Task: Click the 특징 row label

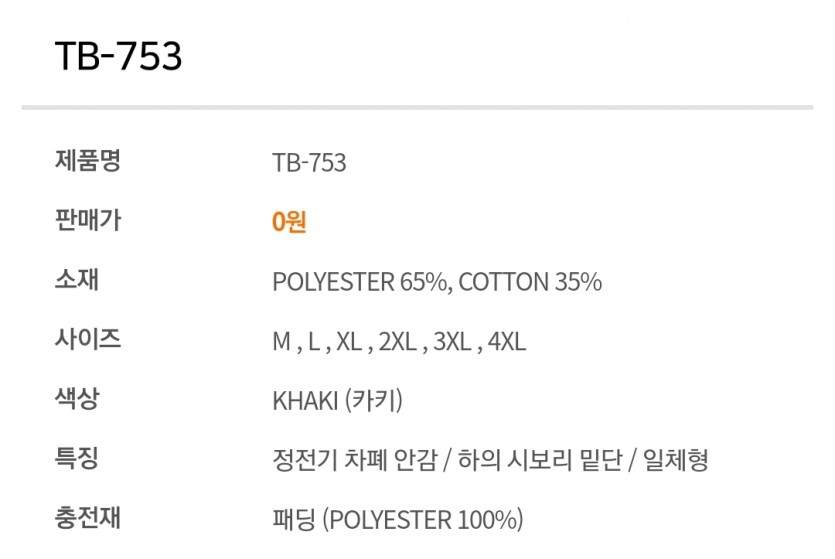Action: click(x=76, y=460)
